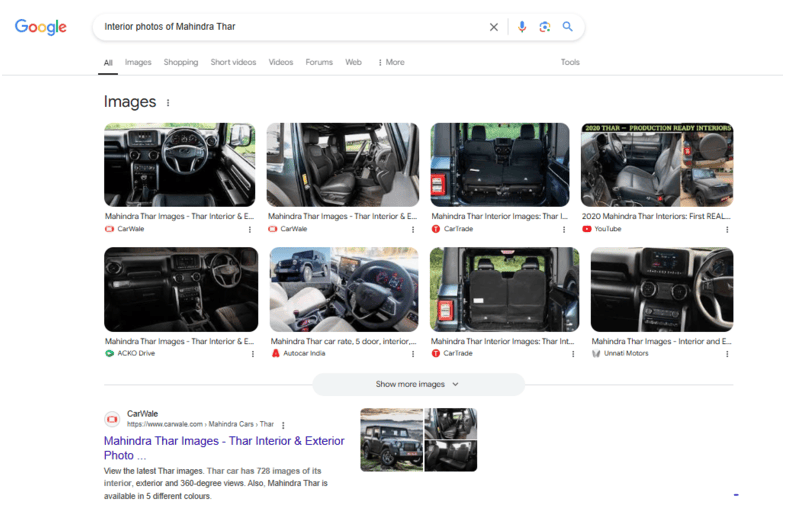Viewport: 786px width, 515px height.
Task: Click the Google logo
Action: tap(41, 27)
